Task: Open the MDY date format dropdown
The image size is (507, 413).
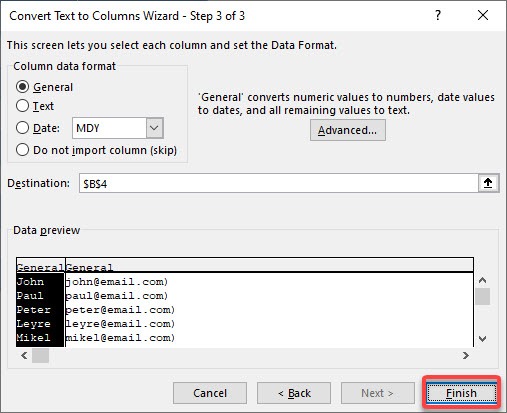Action: click(154, 128)
